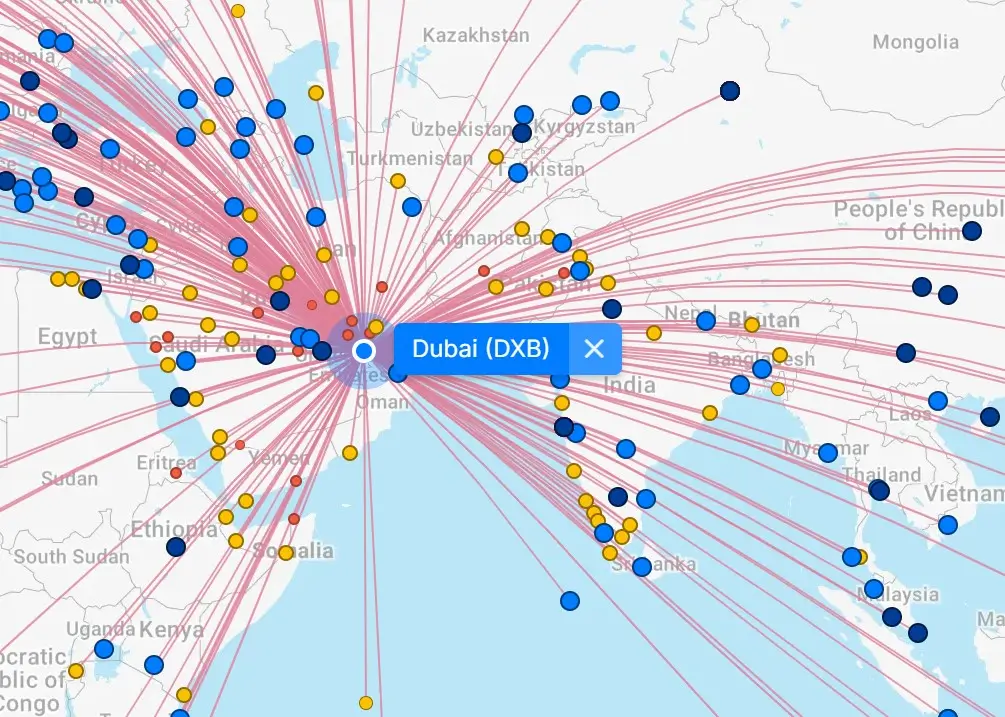The height and width of the screenshot is (717, 1005).
Task: Select the yellow marker above Kazakhstan at top edge
Action: pos(238,11)
